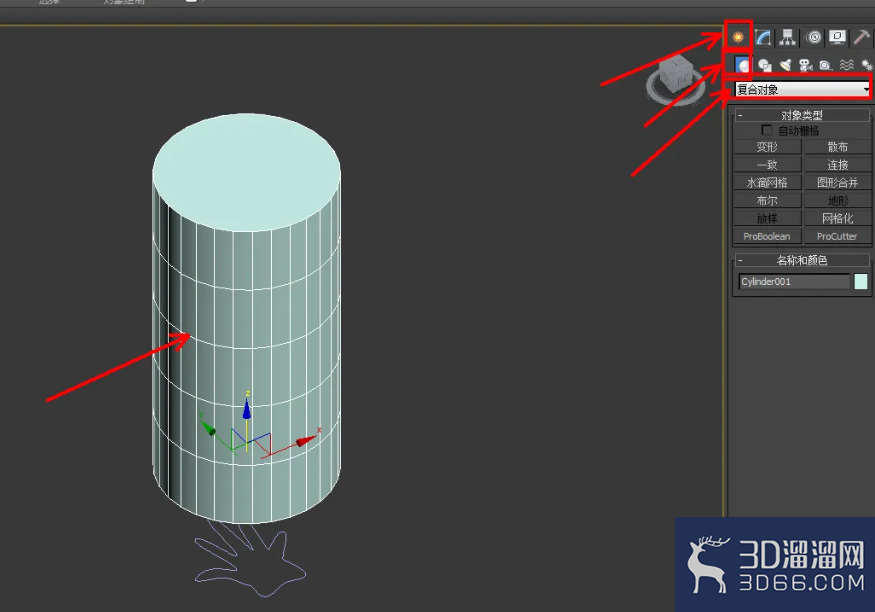This screenshot has height=612, width=875.
Task: Open the Hierarchy panel tab
Action: pos(787,37)
